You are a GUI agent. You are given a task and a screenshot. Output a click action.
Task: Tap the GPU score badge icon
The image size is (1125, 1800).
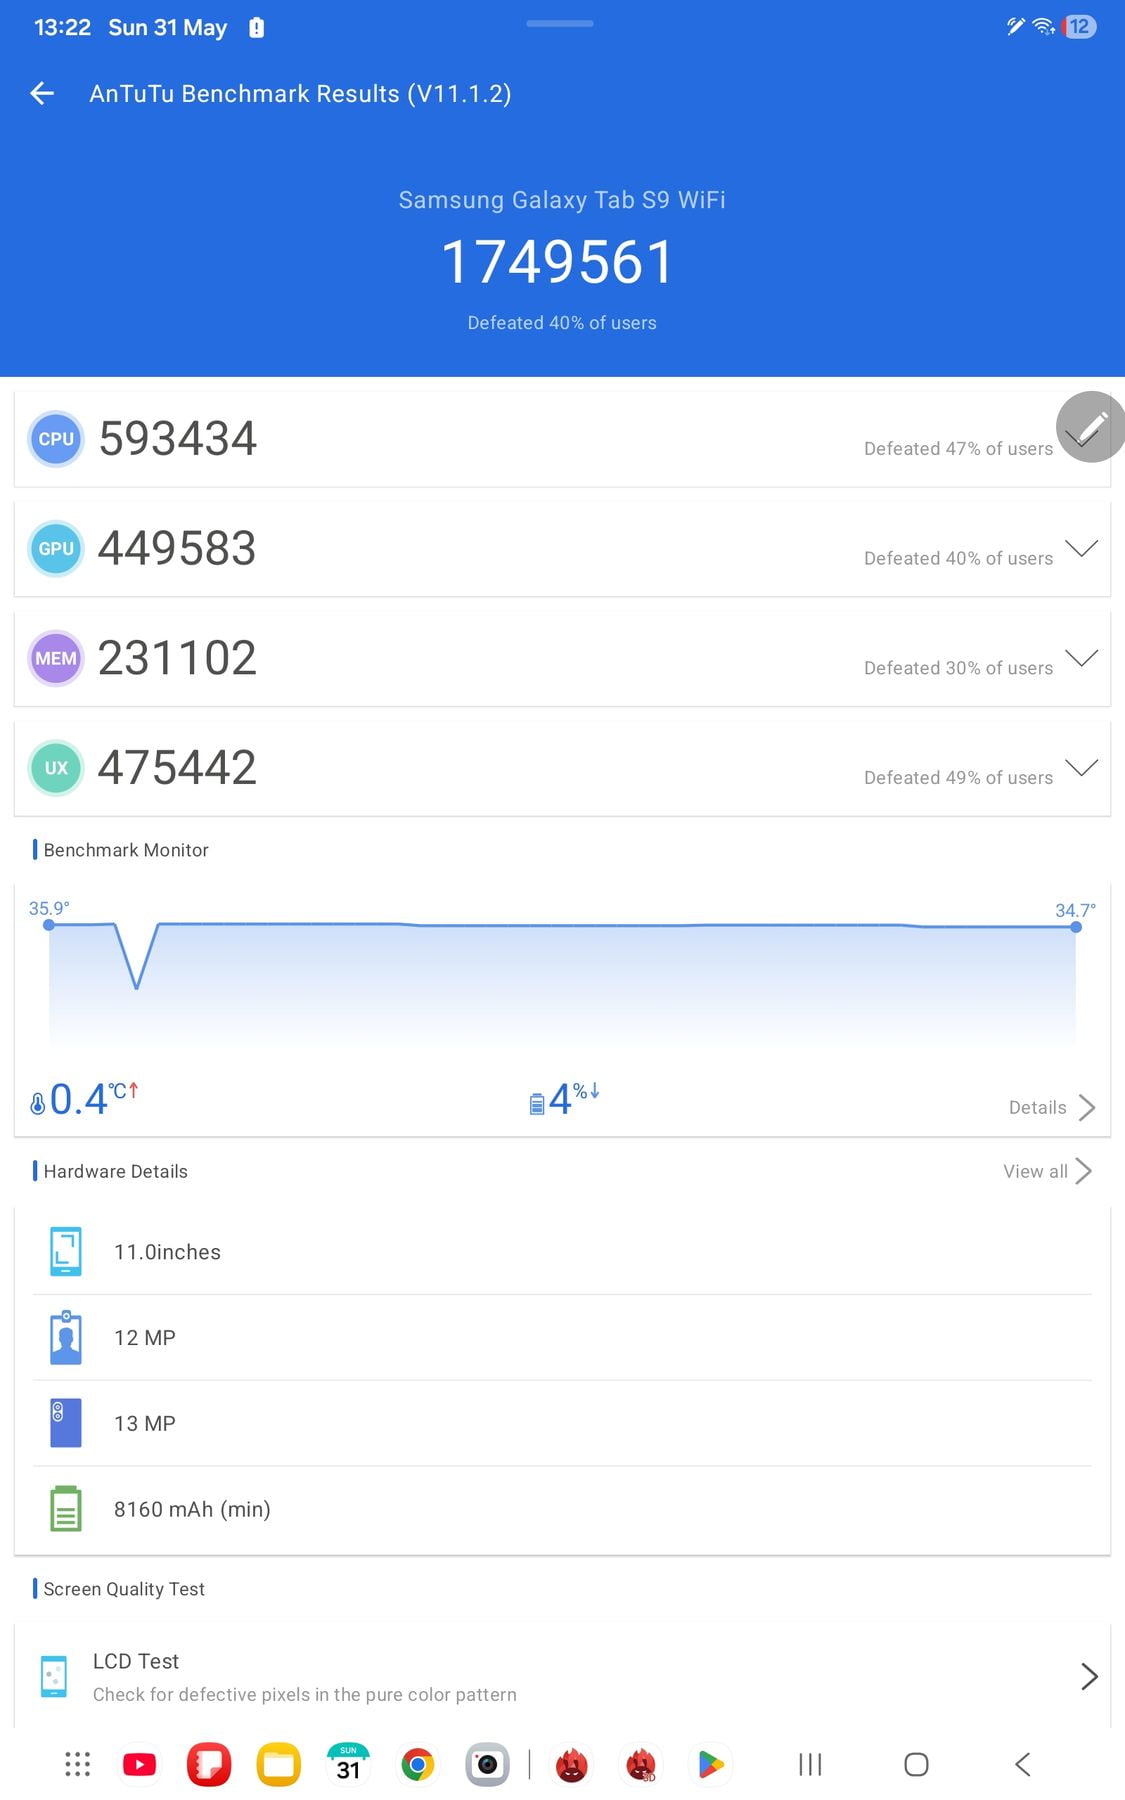coord(56,549)
